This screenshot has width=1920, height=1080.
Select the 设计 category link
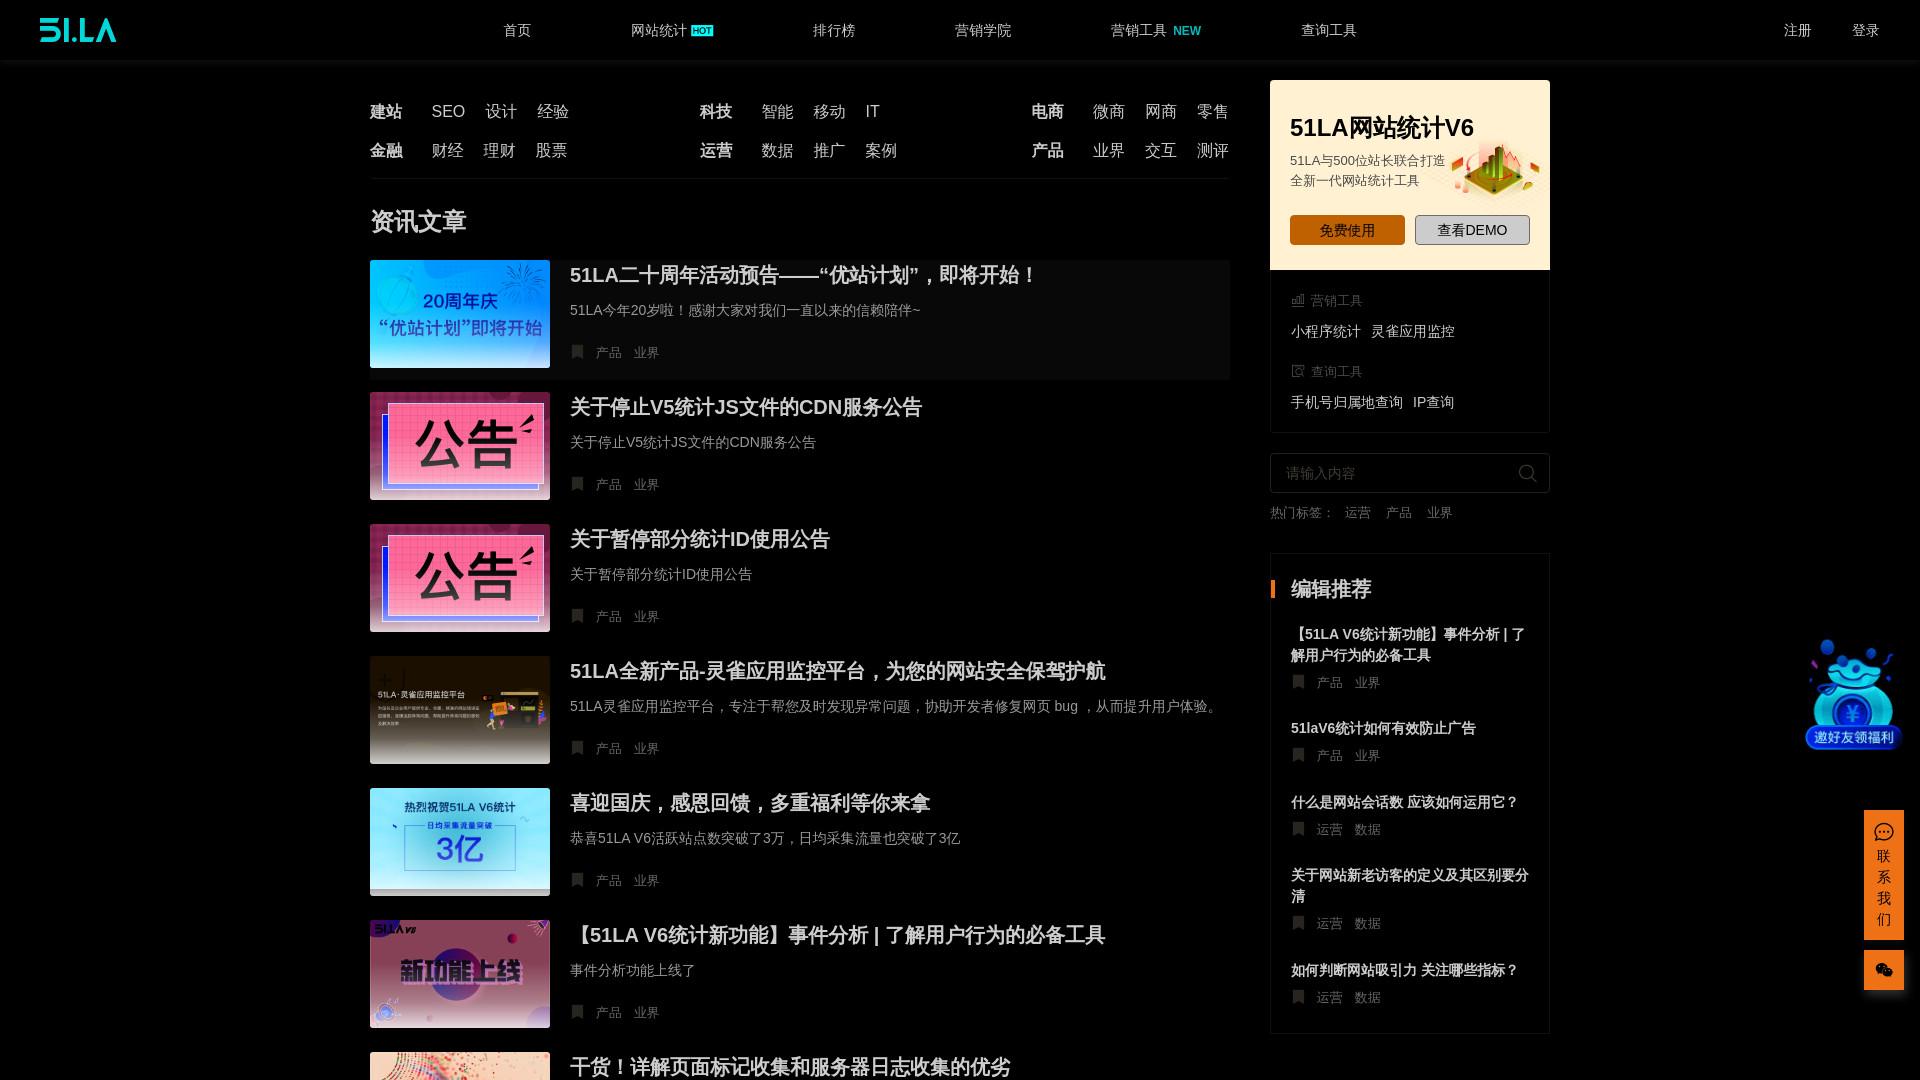pos(501,112)
